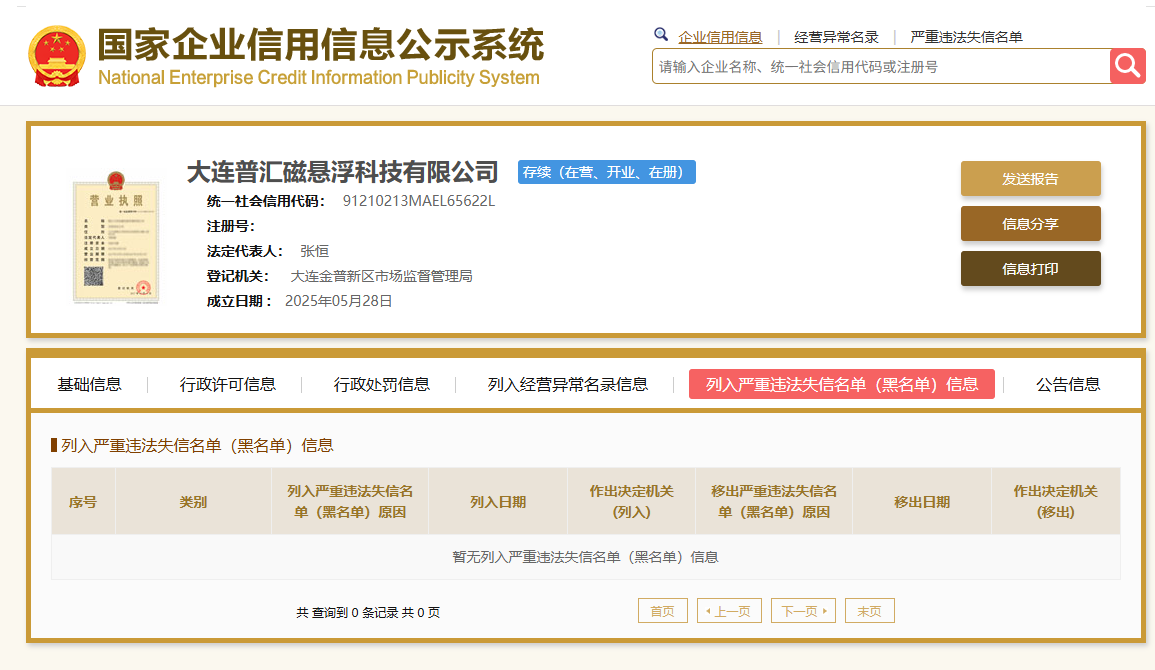
Task: Click the 信息打印 button
Action: pos(1031,269)
